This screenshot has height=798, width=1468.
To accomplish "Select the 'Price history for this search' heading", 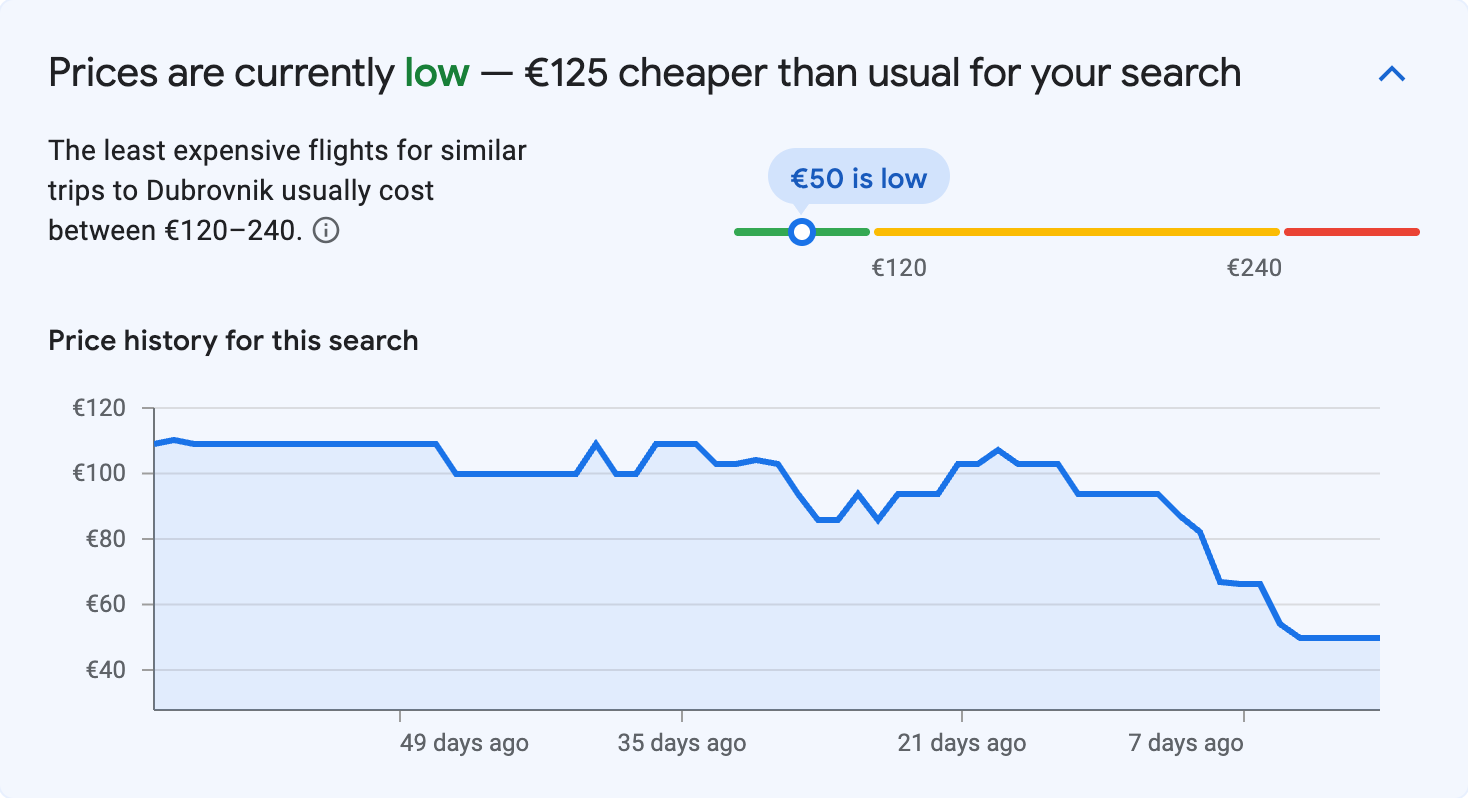I will point(232,340).
